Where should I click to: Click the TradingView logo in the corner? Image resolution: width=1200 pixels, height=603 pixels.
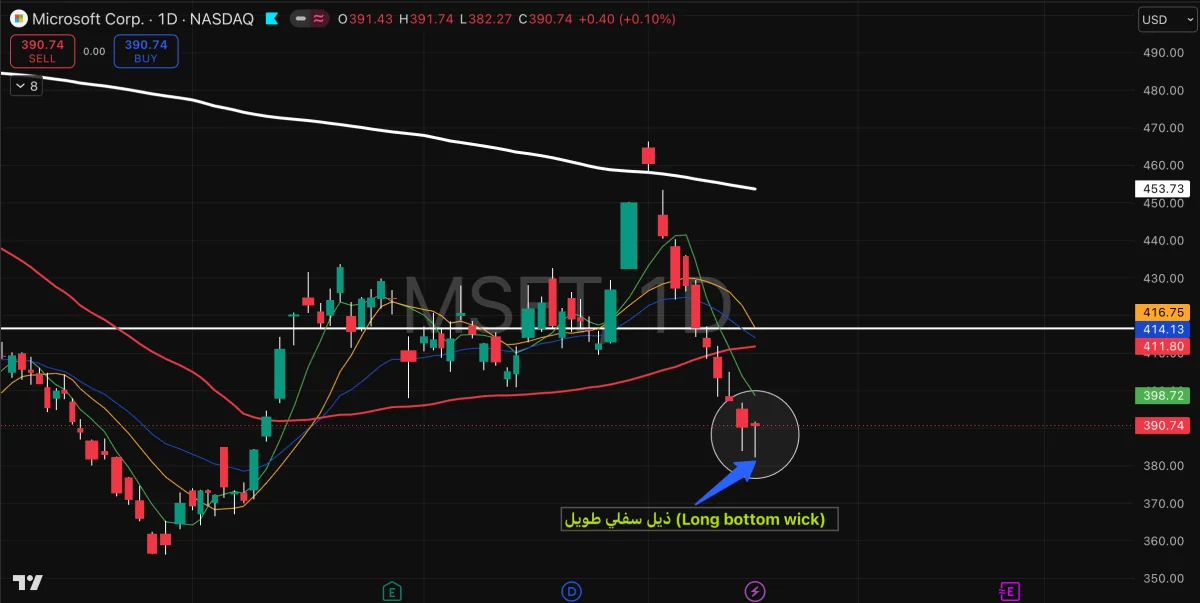click(x=27, y=583)
